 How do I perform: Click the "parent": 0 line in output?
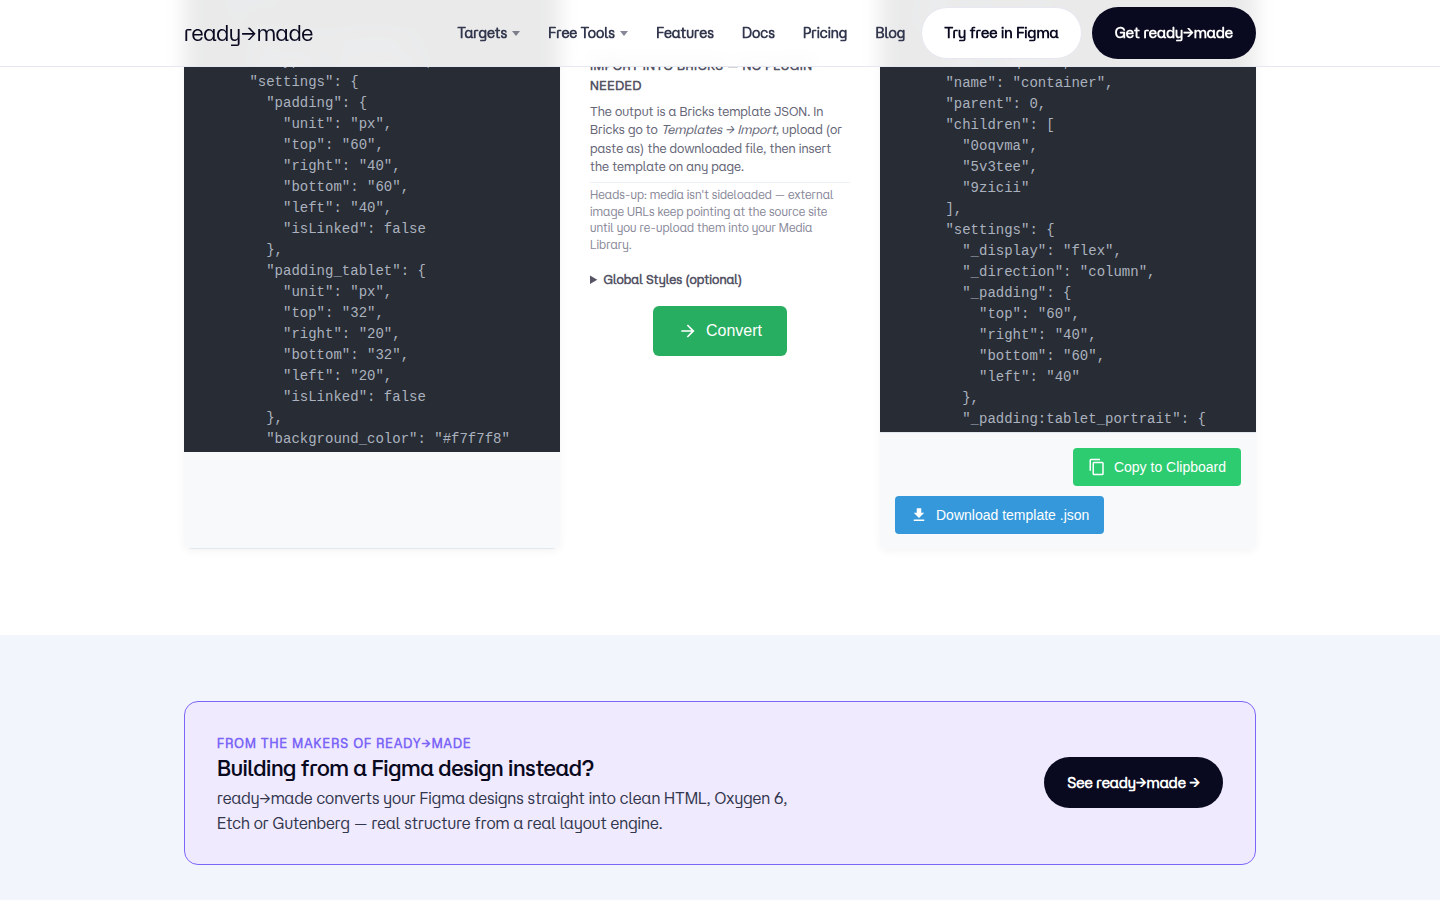pyautogui.click(x=995, y=103)
